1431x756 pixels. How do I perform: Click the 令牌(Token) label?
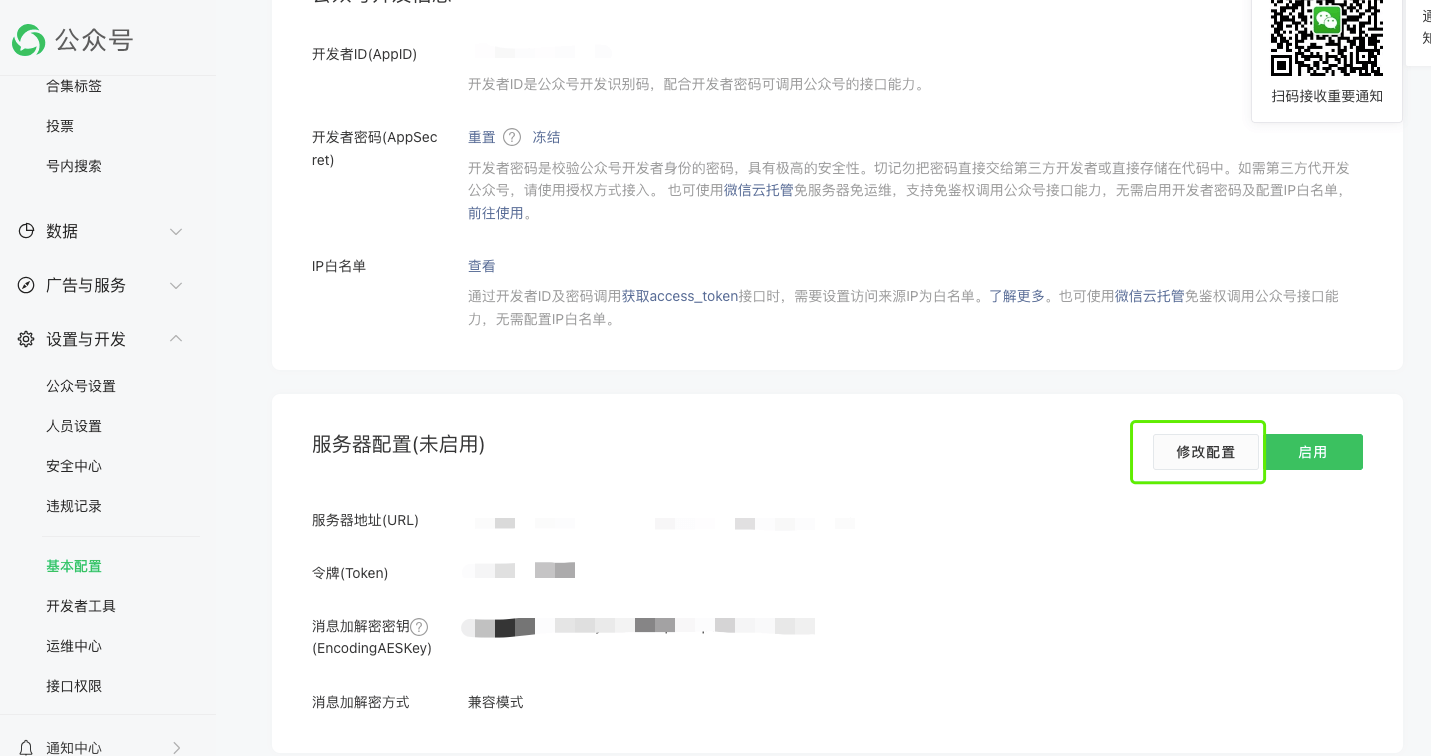(350, 573)
